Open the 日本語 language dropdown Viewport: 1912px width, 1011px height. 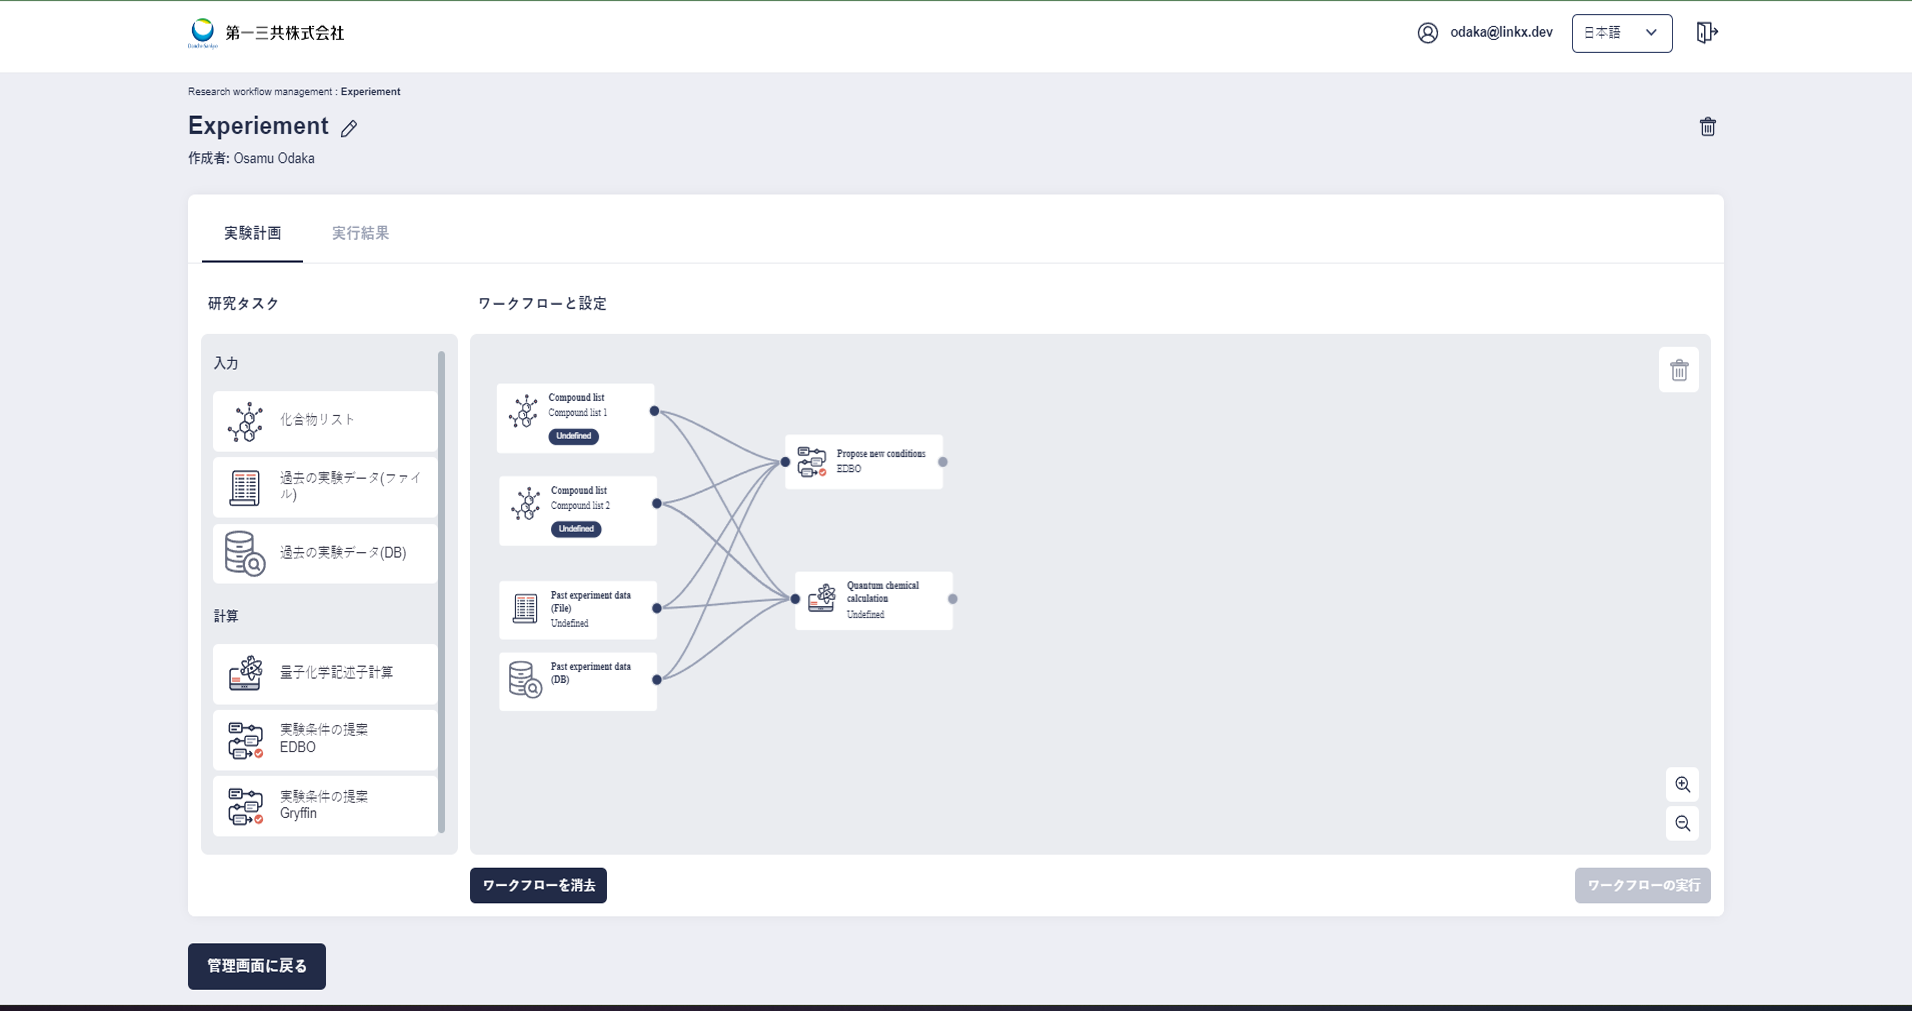pos(1621,33)
